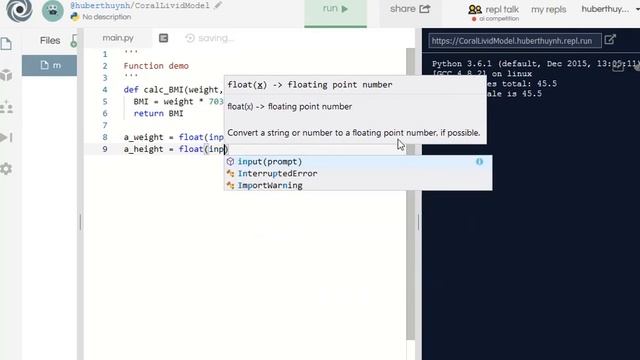Viewport: 640px width, 360px height.
Task: Click the Repl.it logo icon
Action: pos(19,10)
